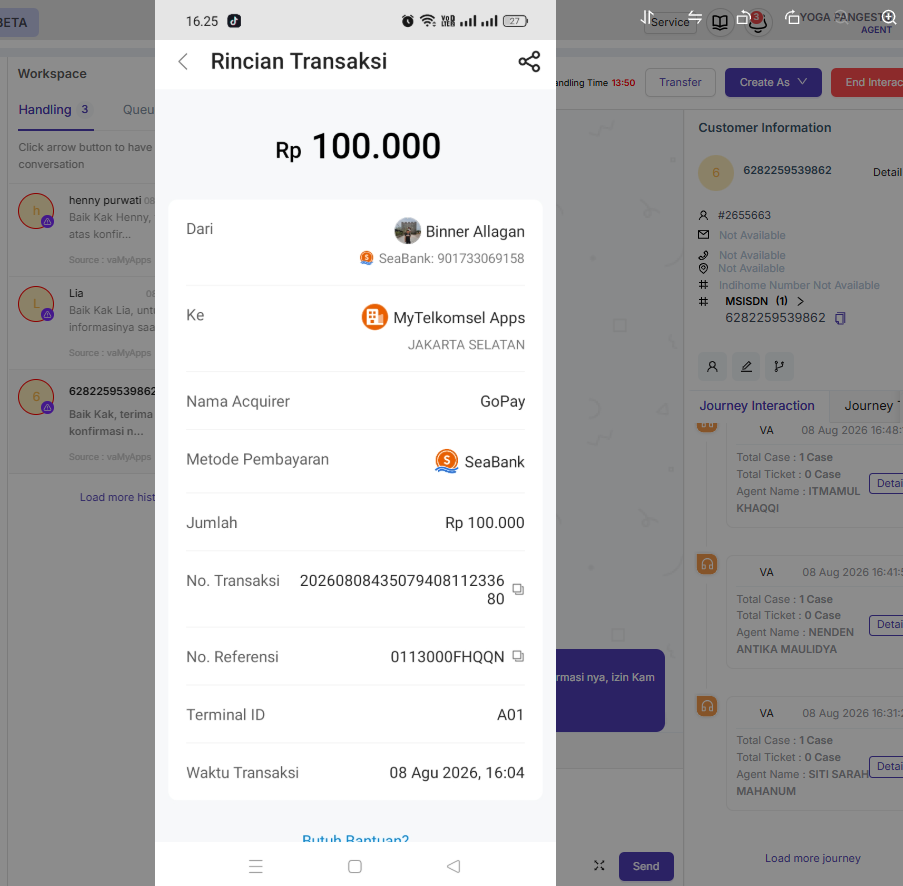Copy the MSISDN number 6282259539862
The width and height of the screenshot is (903, 886).
coord(840,318)
